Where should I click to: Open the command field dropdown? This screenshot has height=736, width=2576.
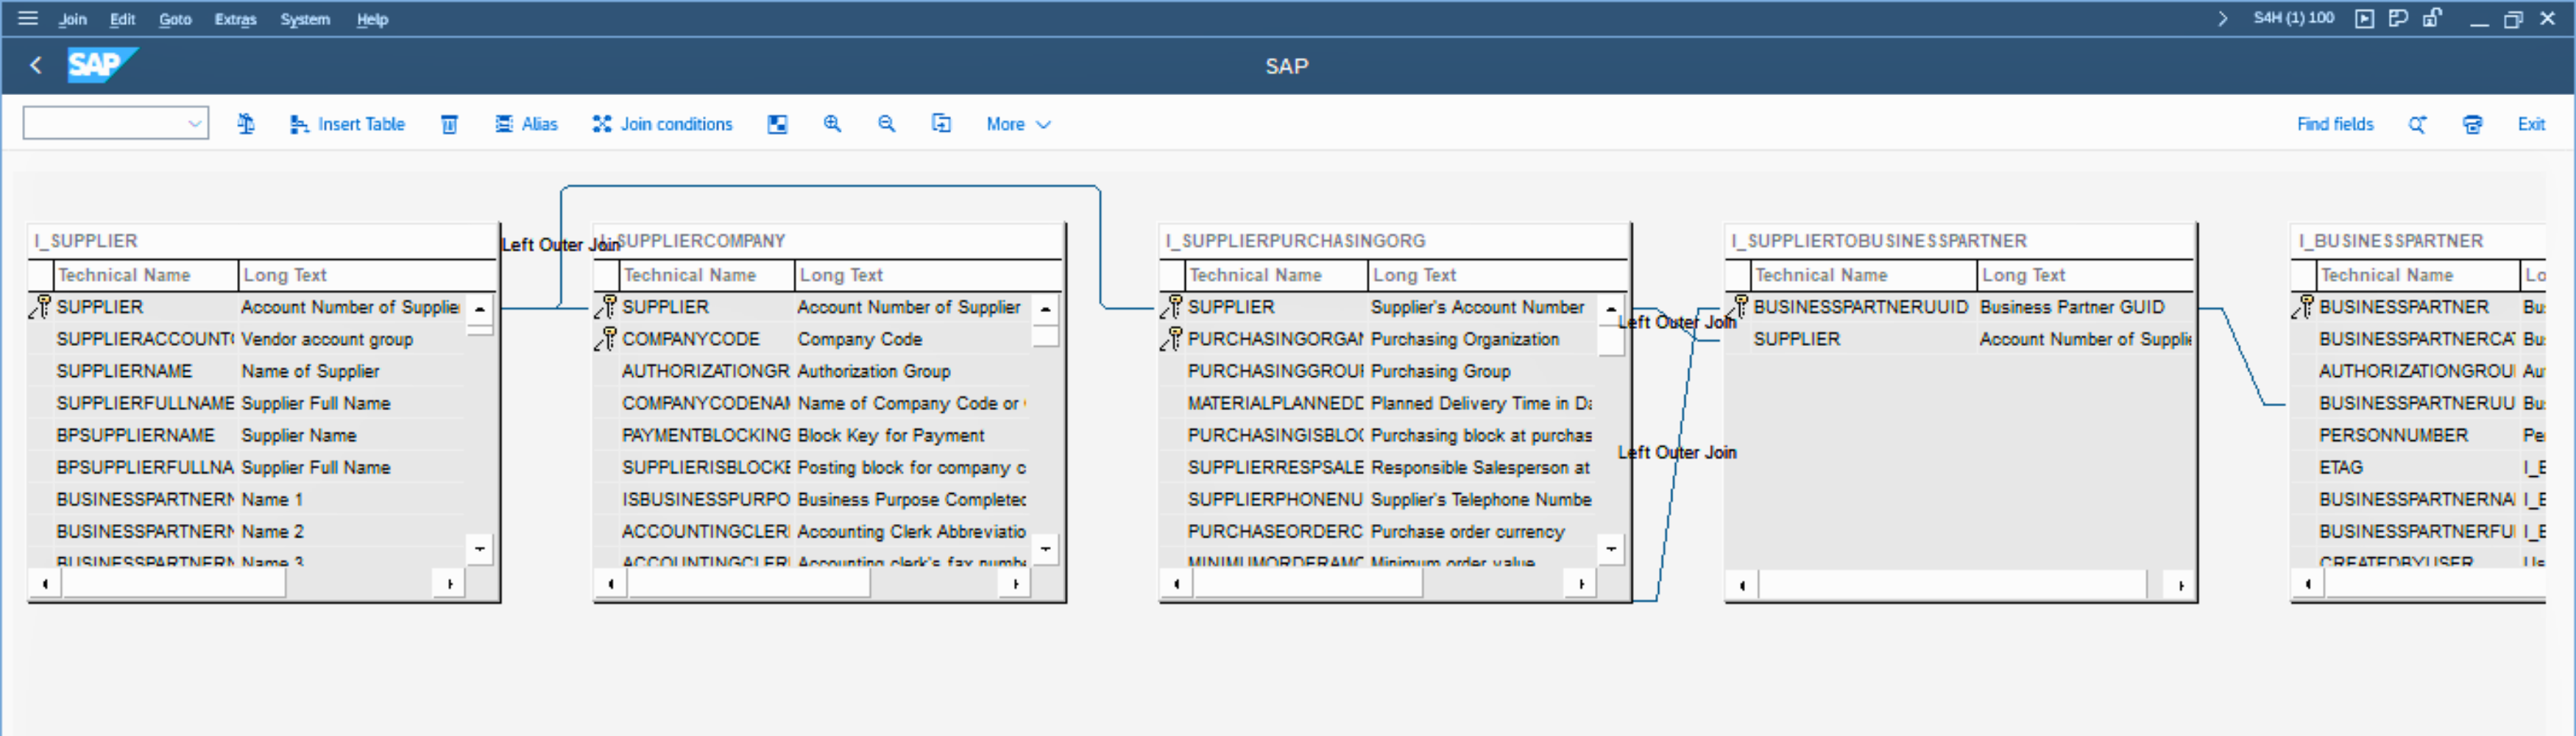tap(195, 124)
